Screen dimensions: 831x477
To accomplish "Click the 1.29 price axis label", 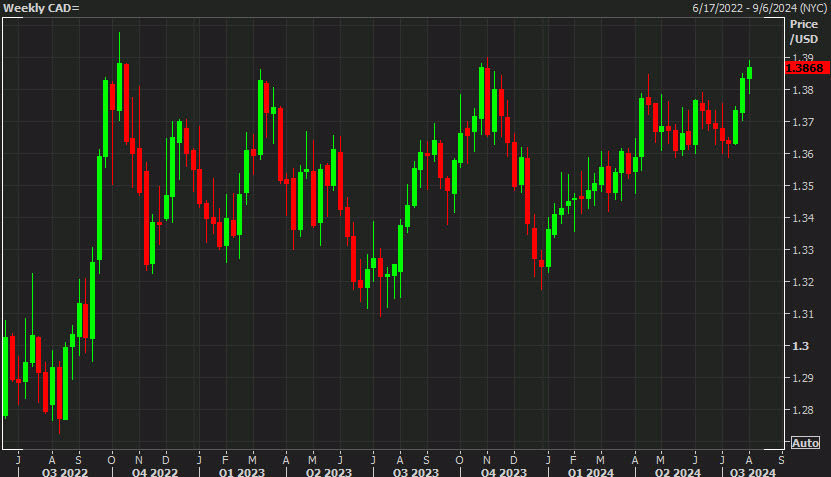I will click(x=802, y=378).
